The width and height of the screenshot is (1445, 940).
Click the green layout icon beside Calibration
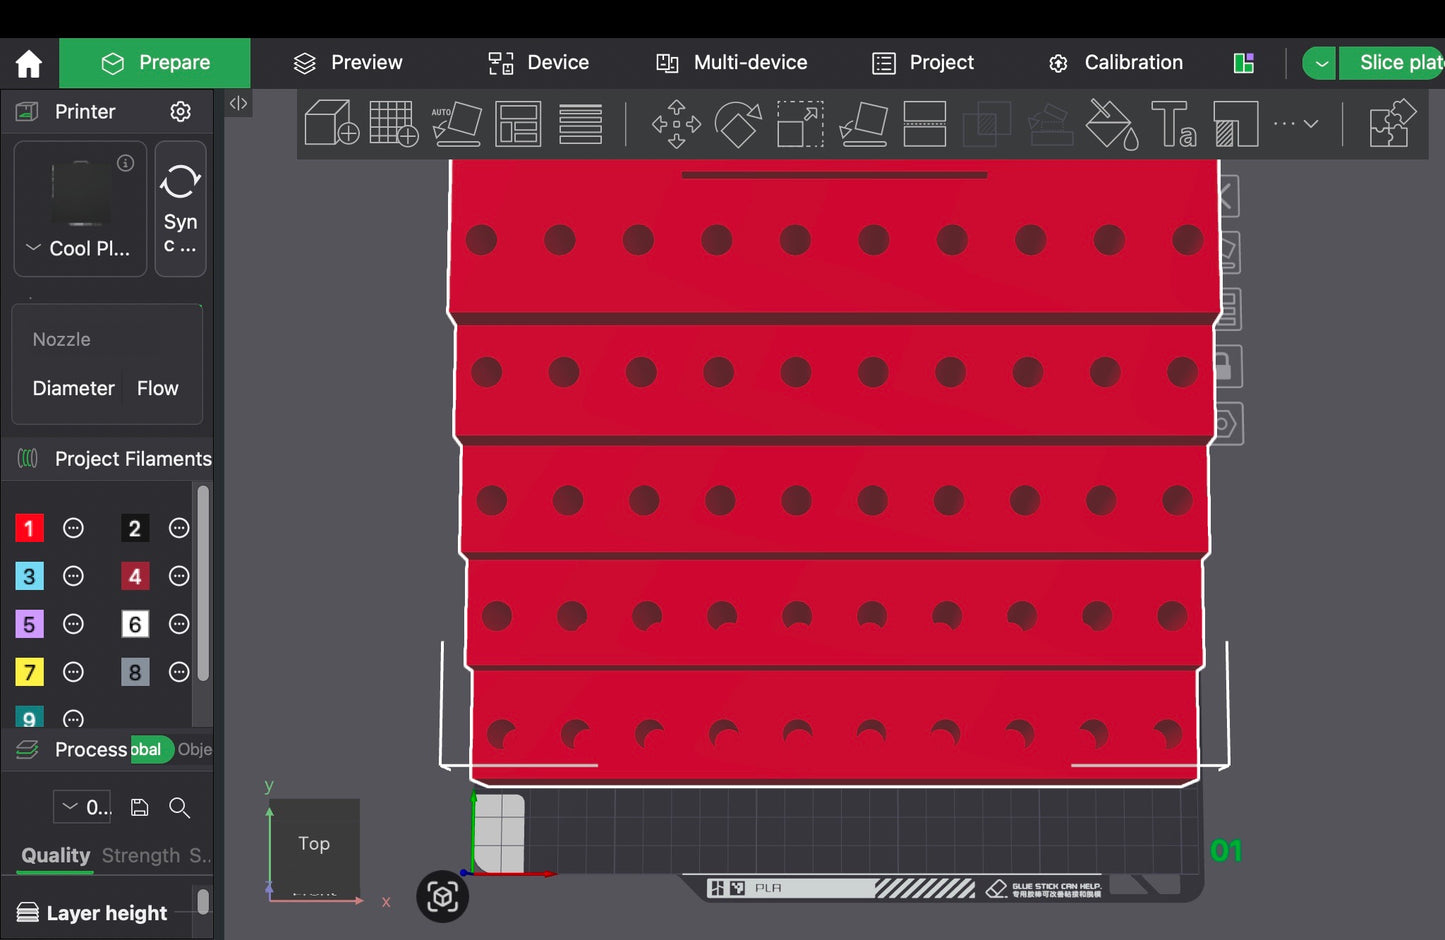(1244, 63)
